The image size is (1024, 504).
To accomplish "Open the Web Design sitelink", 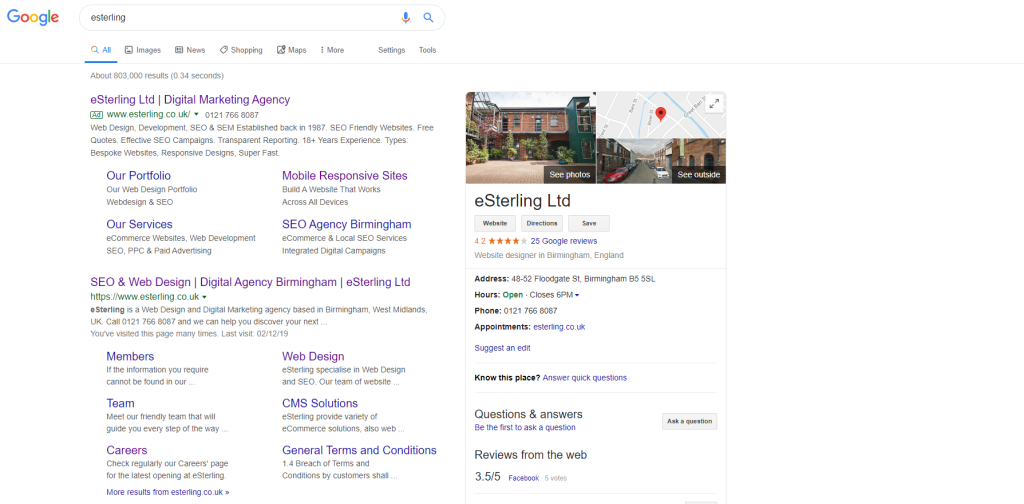I will 313,356.
